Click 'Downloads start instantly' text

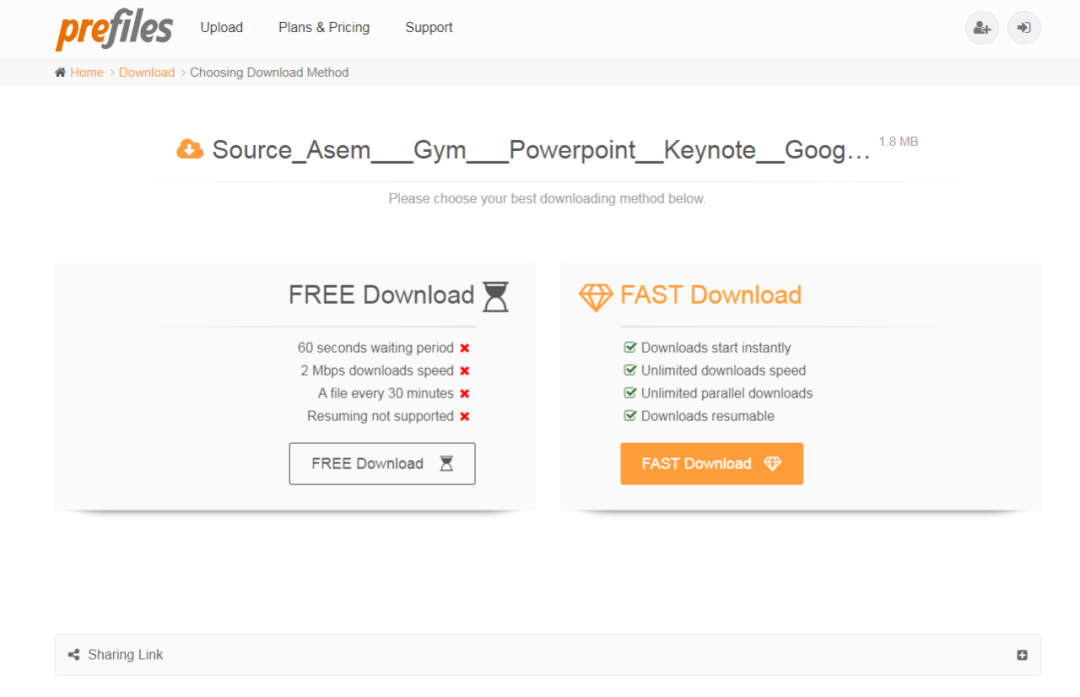[716, 348]
